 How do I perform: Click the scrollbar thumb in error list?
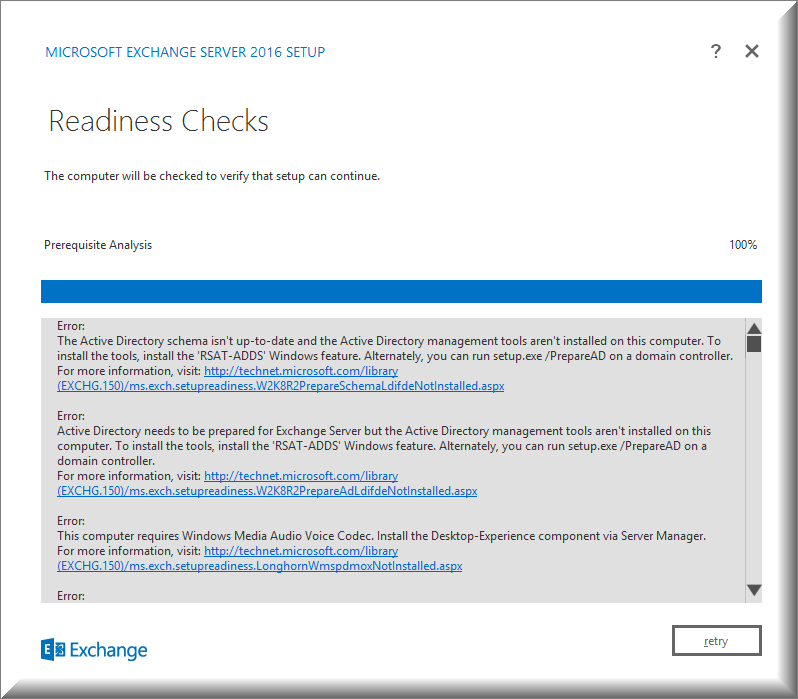pos(754,344)
